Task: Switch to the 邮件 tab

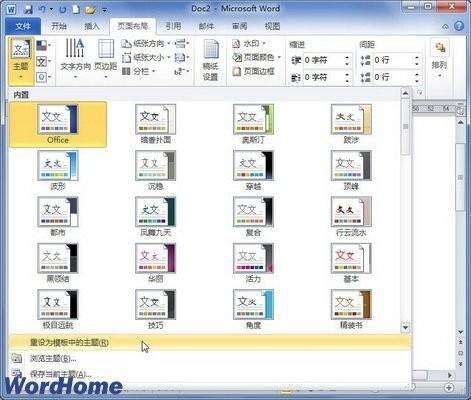Action: click(206, 26)
